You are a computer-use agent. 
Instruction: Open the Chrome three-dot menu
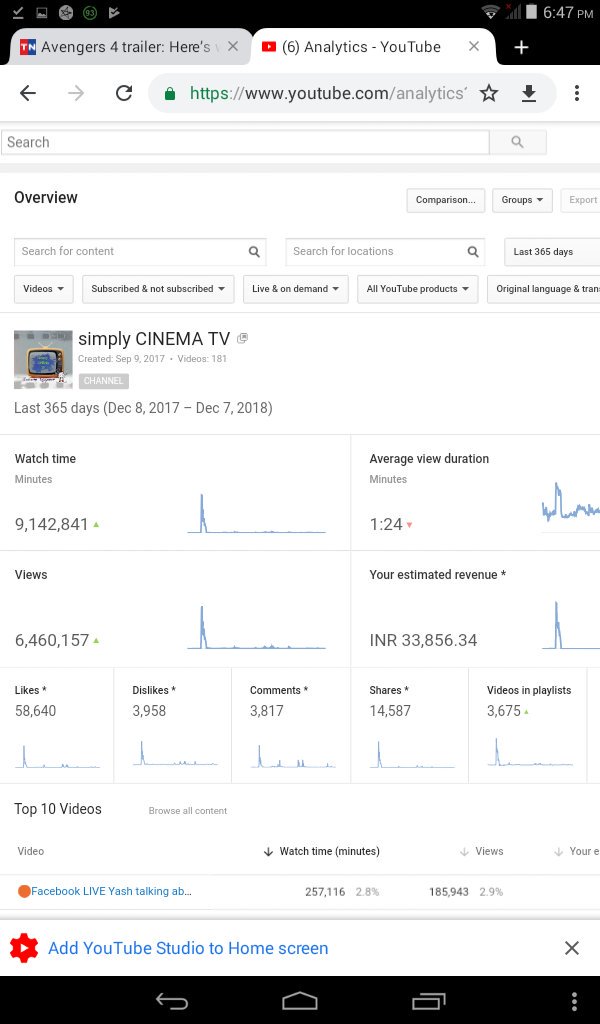[x=576, y=93]
